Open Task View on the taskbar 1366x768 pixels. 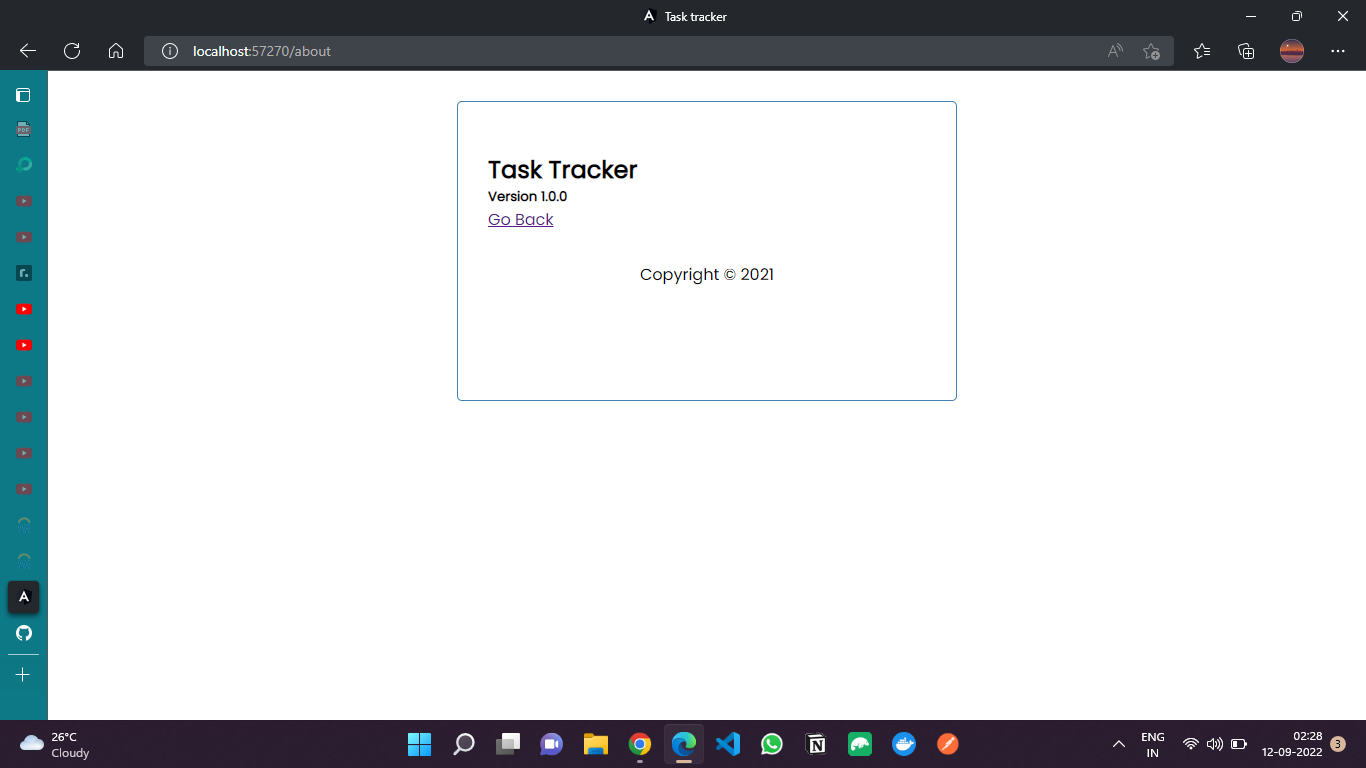[x=508, y=744]
